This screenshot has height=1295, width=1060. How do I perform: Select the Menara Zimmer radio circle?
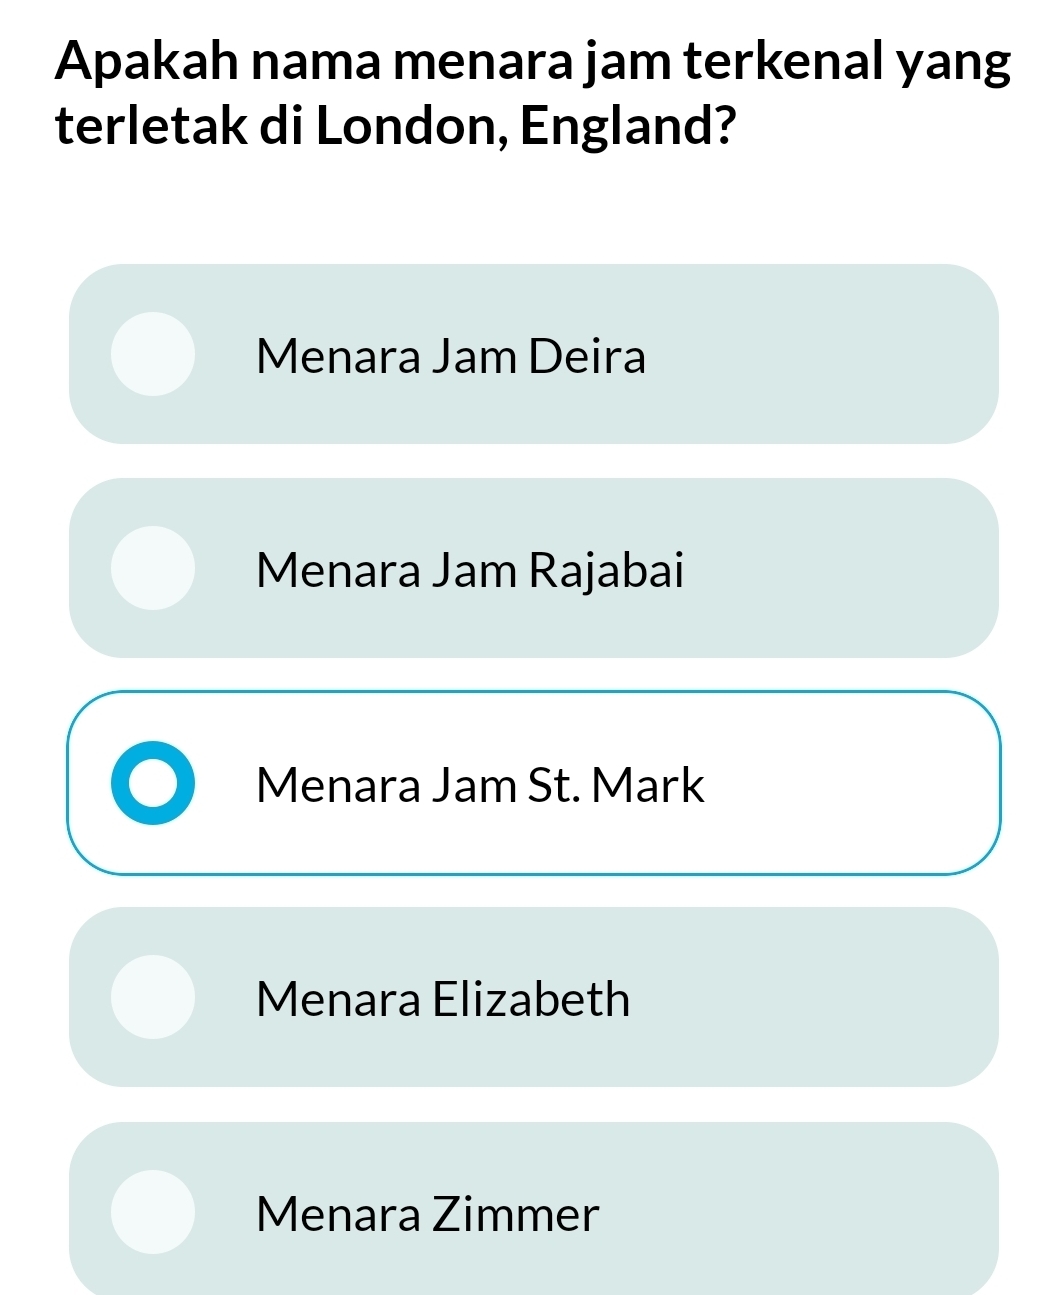[152, 1212]
